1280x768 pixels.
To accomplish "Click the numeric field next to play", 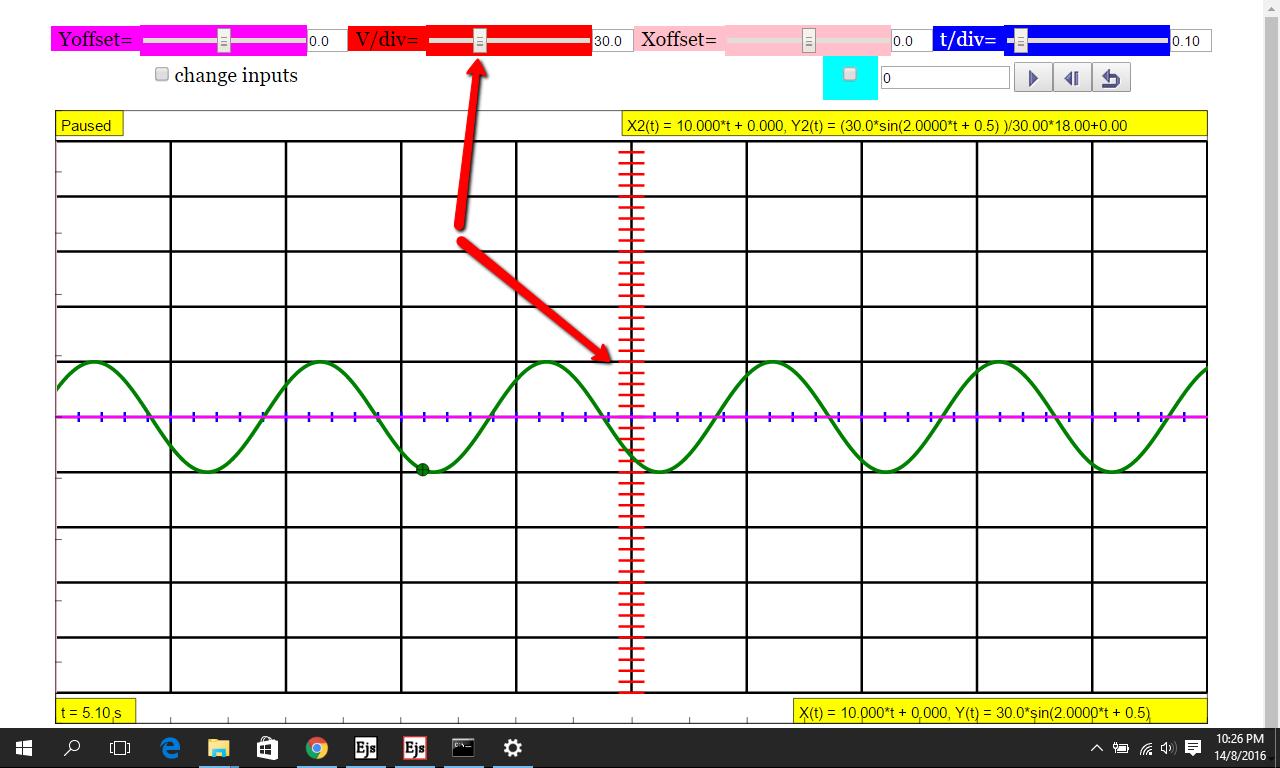I will [x=945, y=78].
